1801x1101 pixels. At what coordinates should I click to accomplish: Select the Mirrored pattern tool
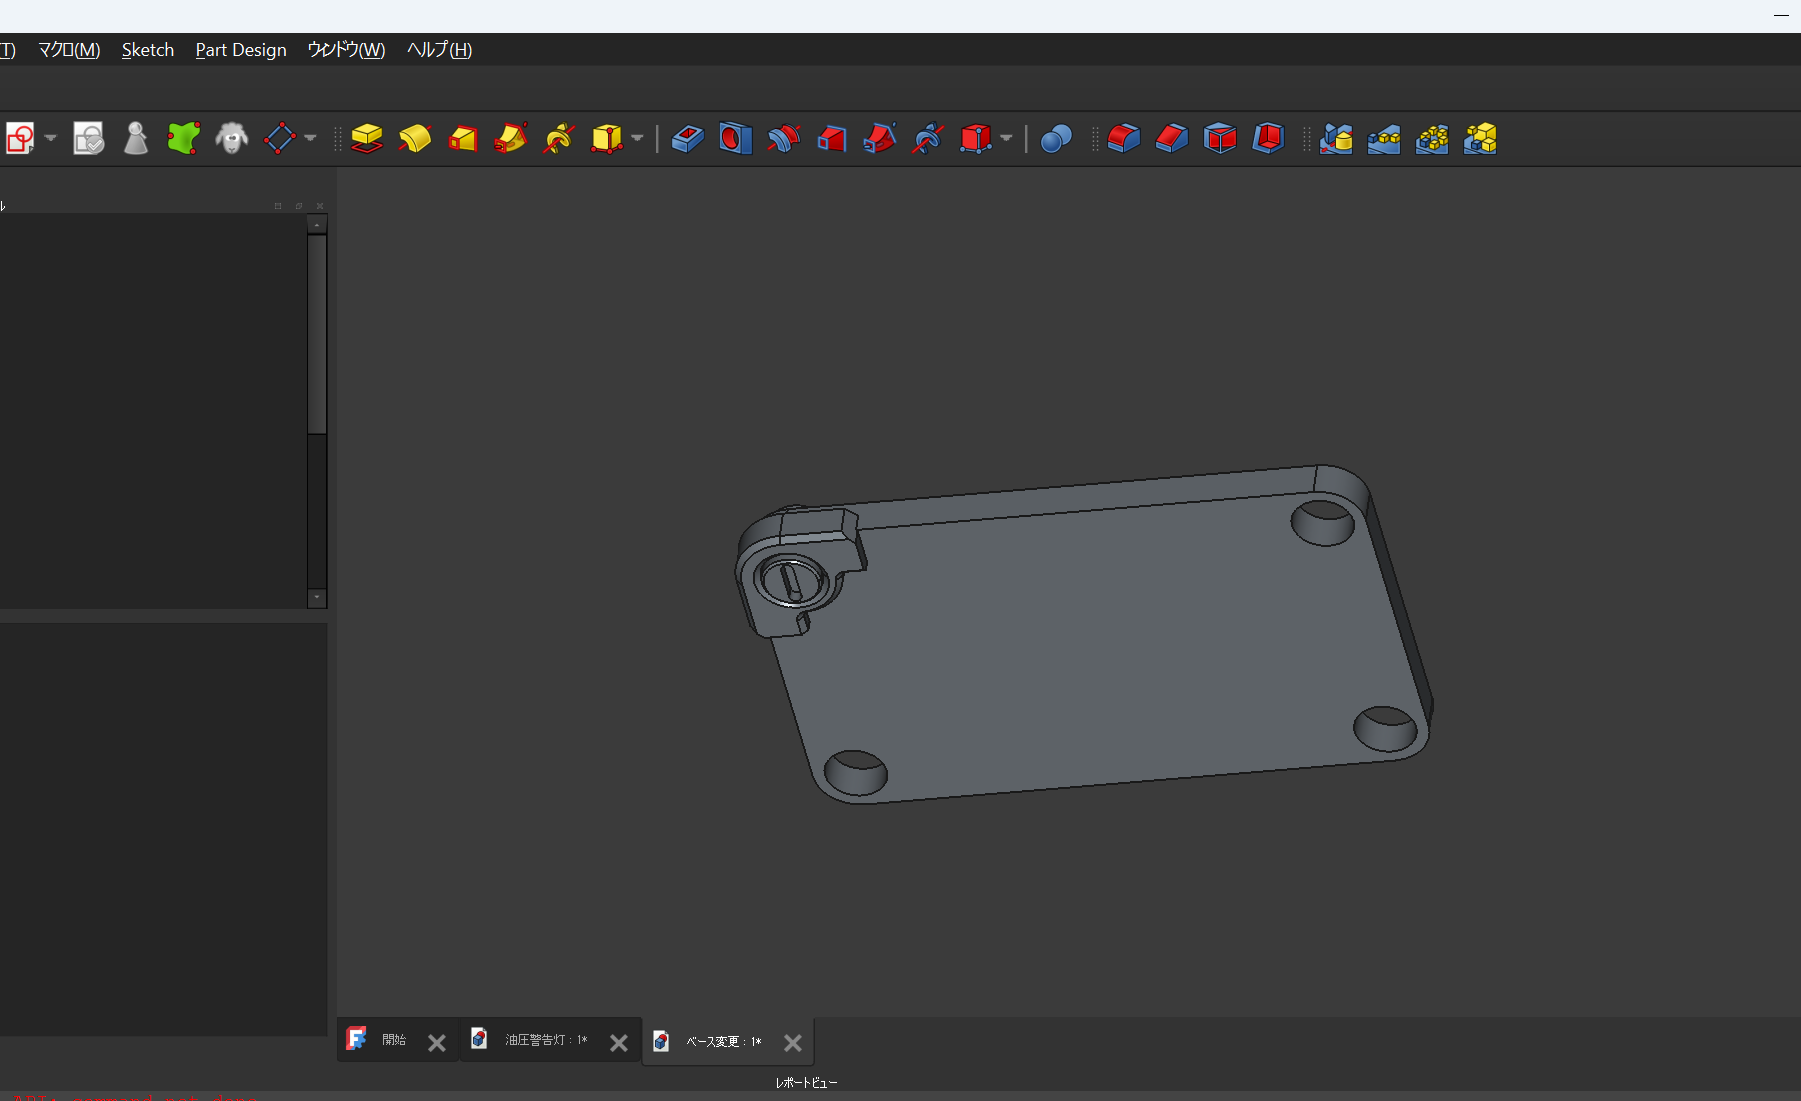click(x=1336, y=138)
